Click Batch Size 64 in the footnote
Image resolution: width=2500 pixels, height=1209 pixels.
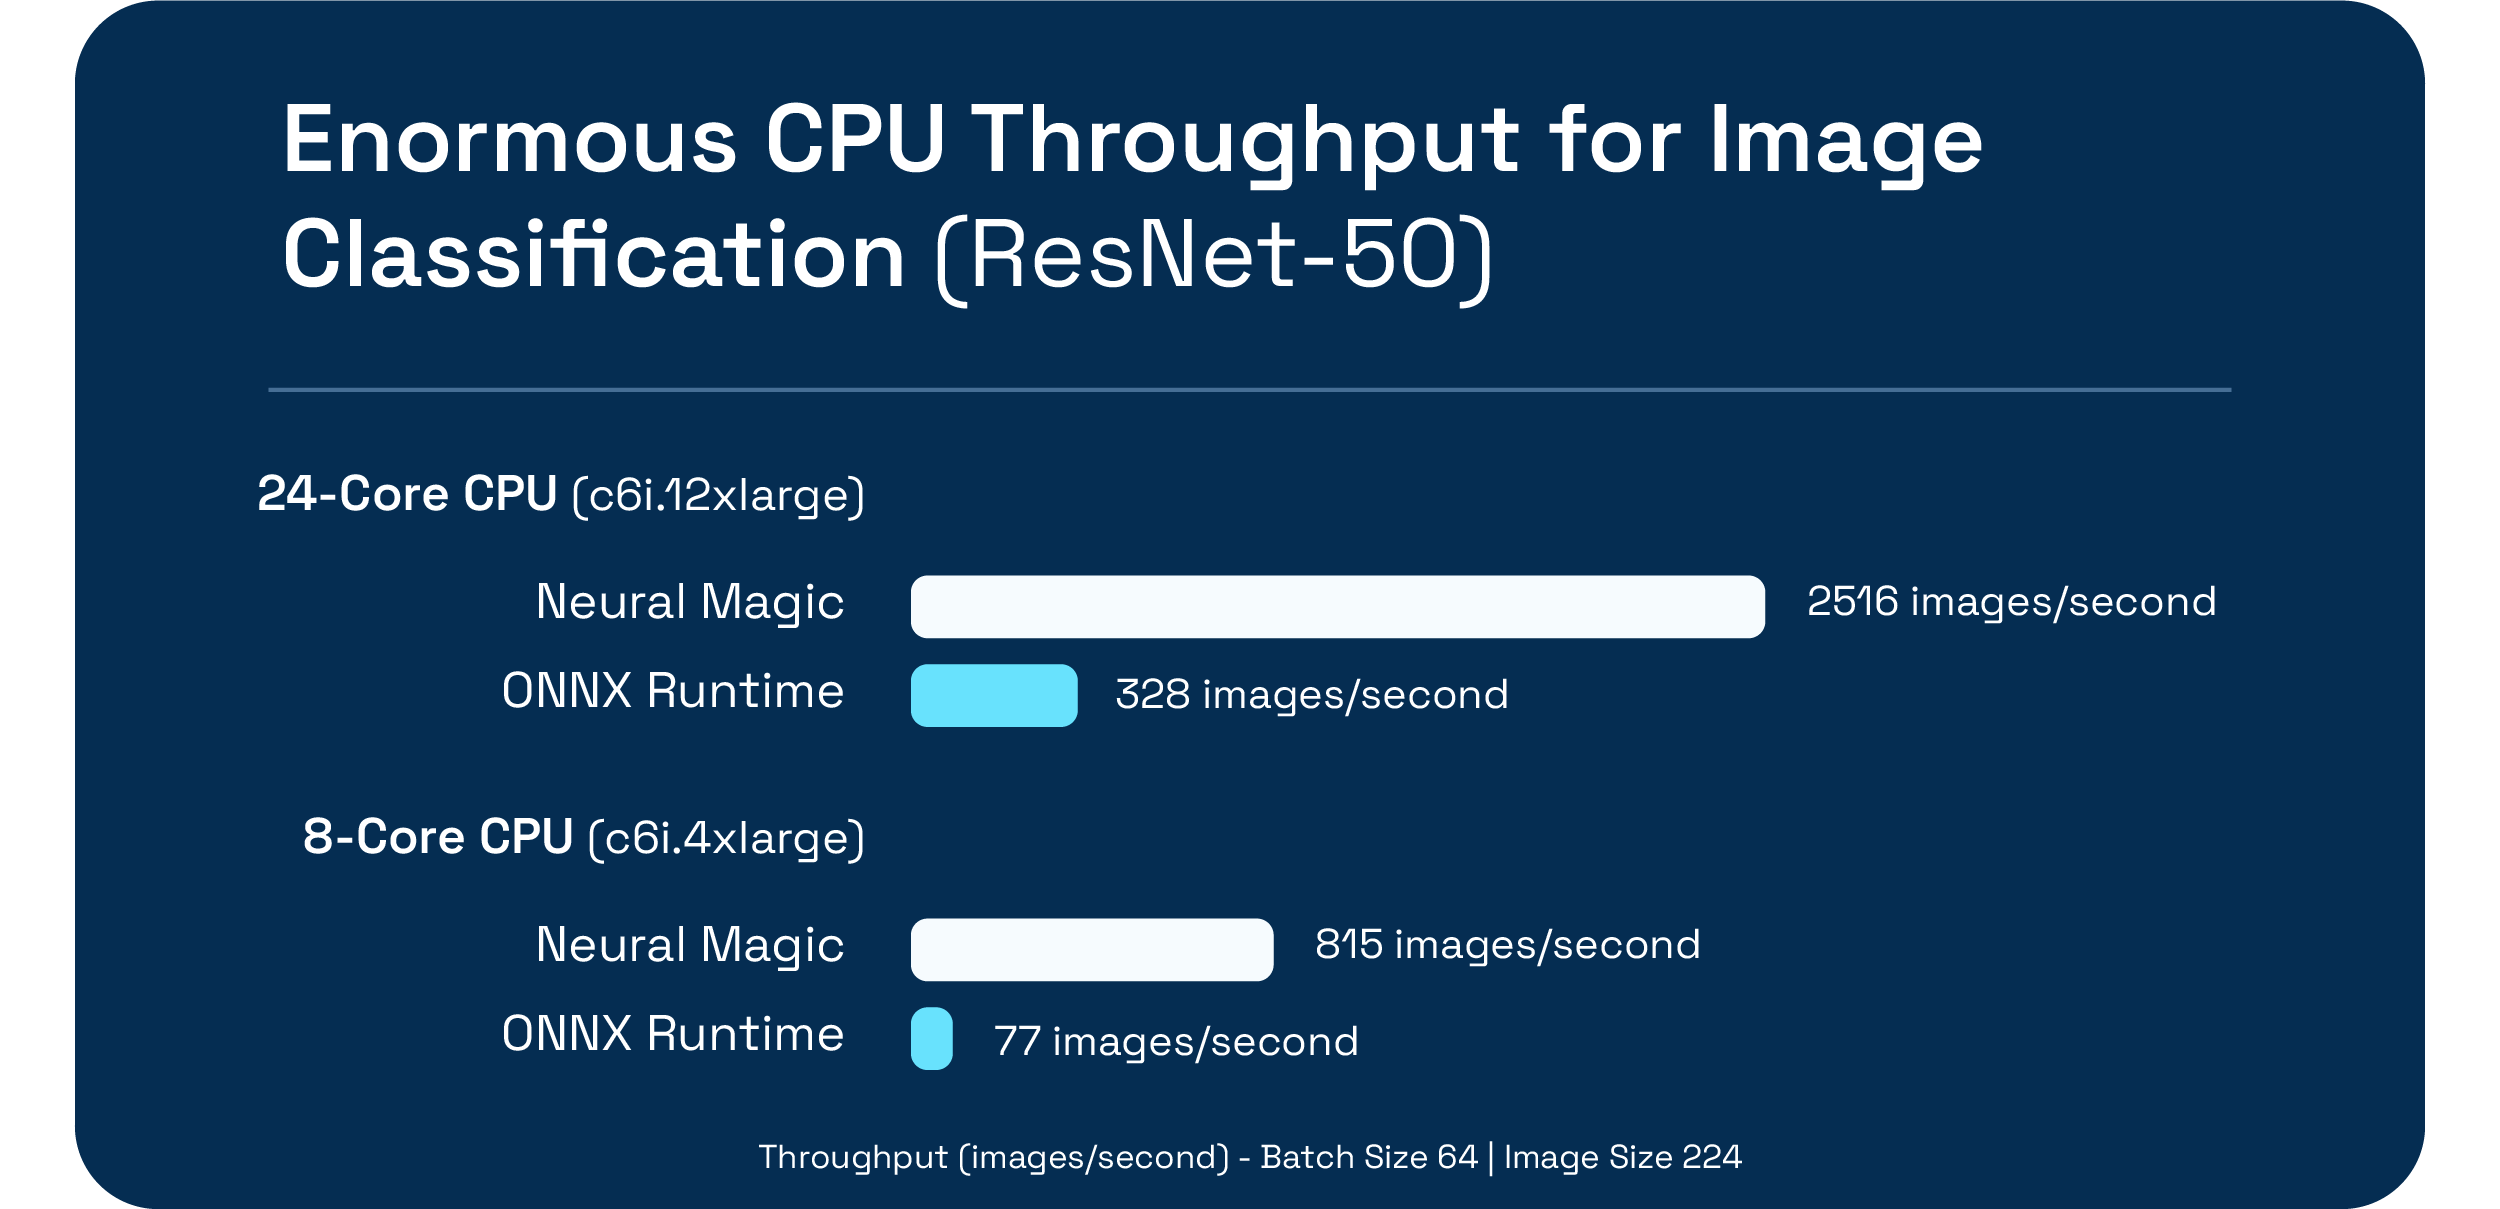[1368, 1156]
